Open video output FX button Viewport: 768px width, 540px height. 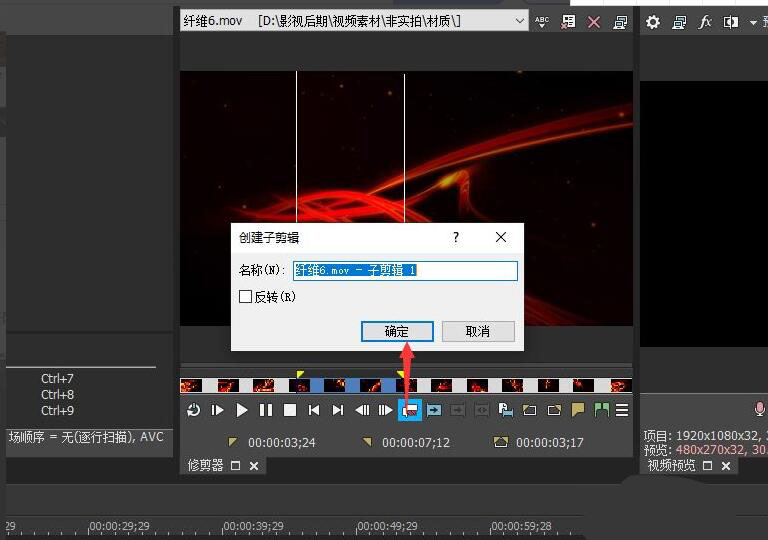tap(705, 21)
